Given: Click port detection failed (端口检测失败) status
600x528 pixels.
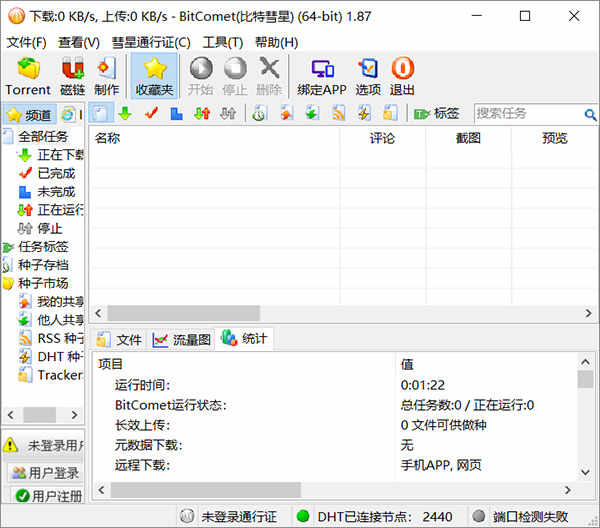Looking at the screenshot, I should [x=520, y=517].
